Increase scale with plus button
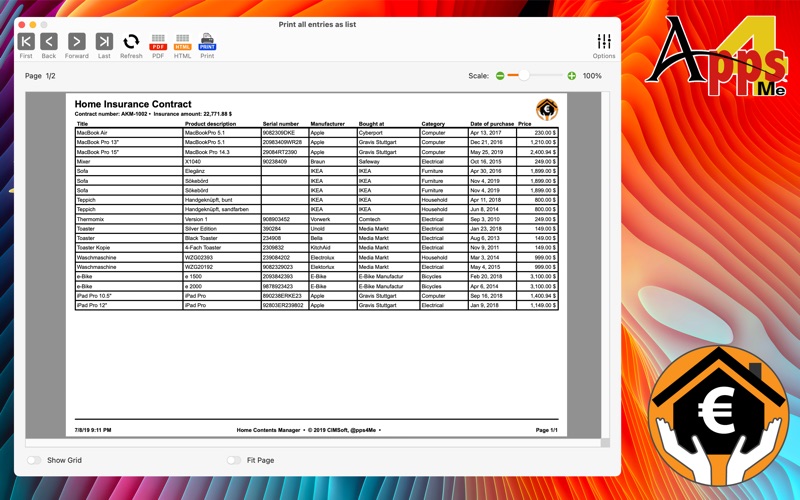 [571, 76]
